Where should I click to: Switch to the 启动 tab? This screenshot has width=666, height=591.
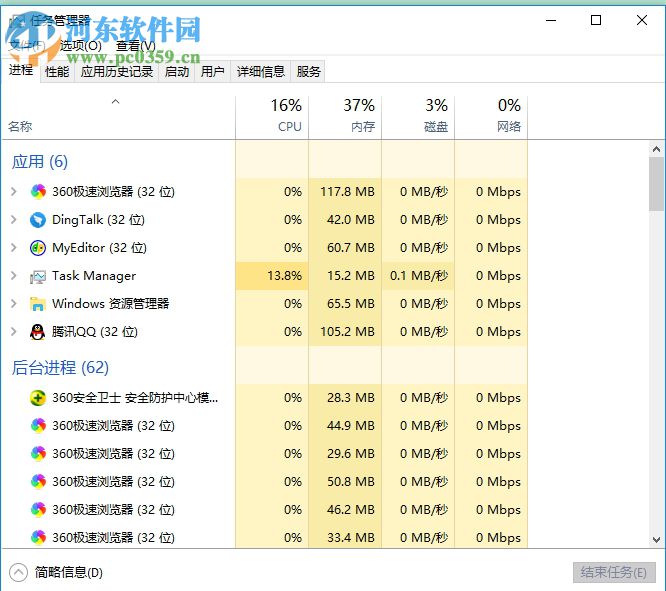[x=177, y=71]
